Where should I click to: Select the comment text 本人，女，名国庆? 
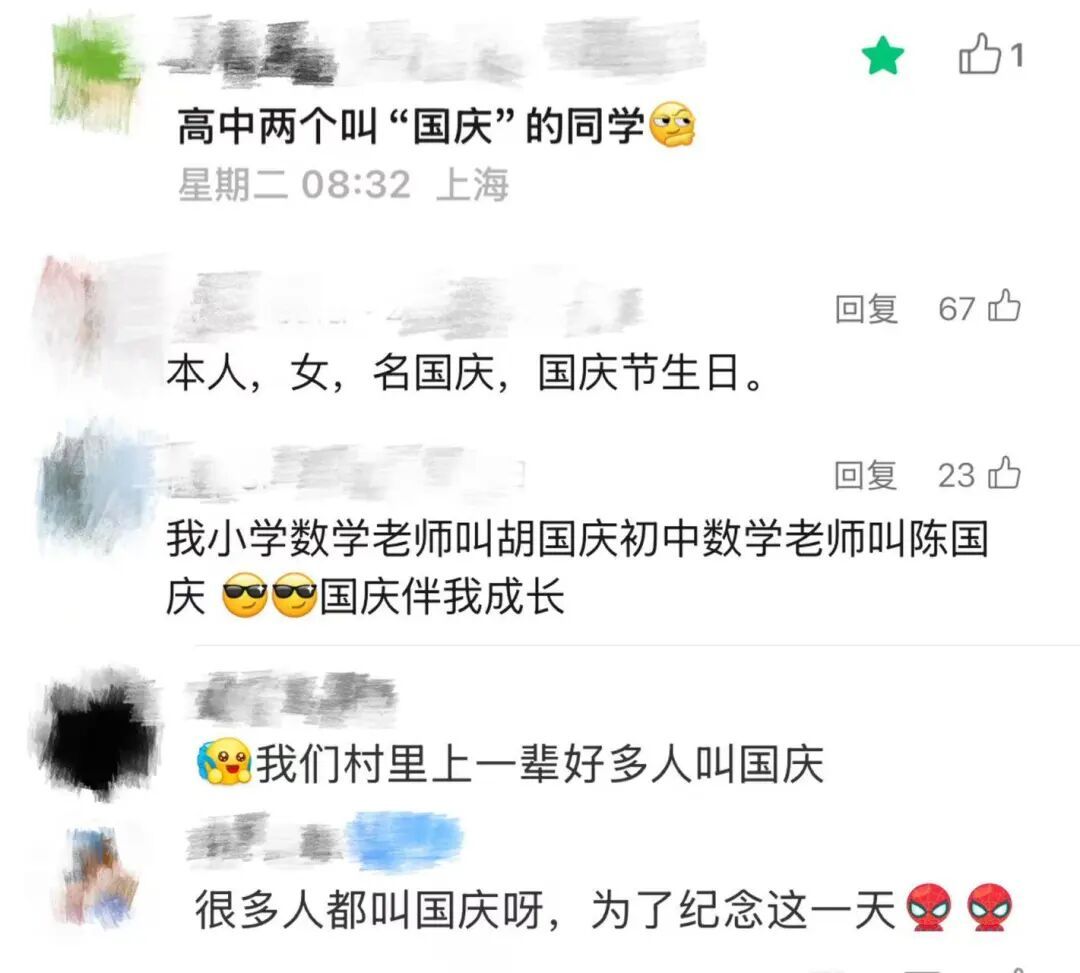click(x=330, y=373)
